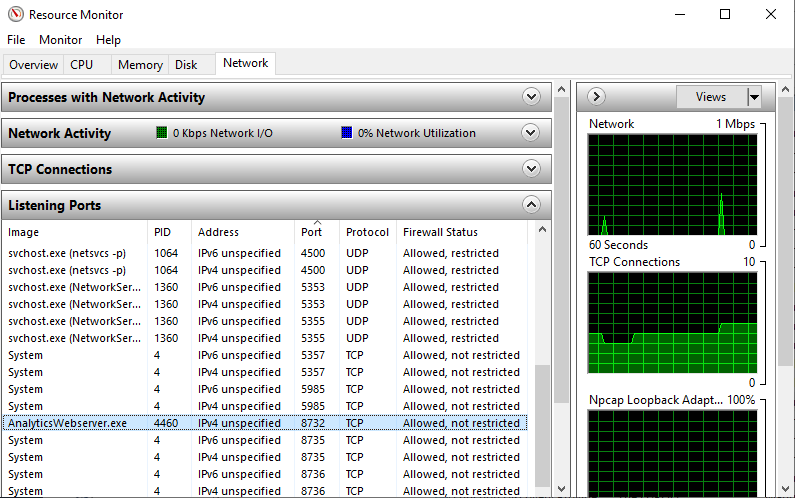The width and height of the screenshot is (795, 498).
Task: Click main pane scroll up arrow
Action: 561,90
